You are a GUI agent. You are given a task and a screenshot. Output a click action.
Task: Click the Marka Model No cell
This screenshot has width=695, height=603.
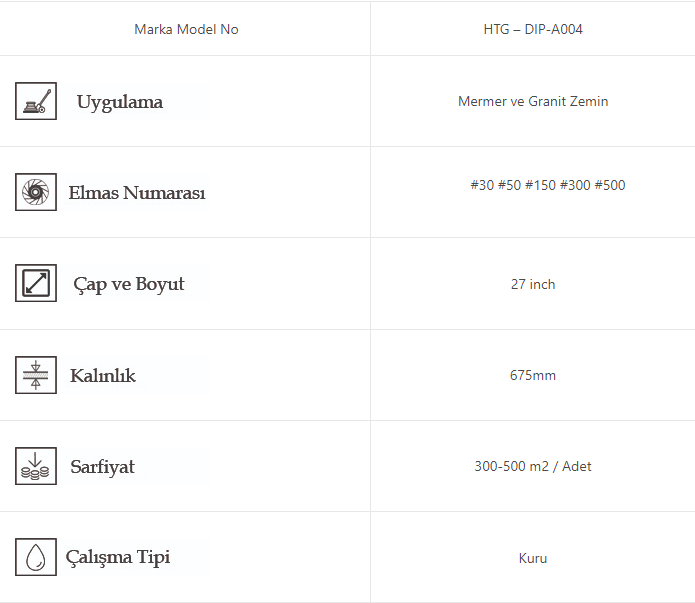[186, 29]
